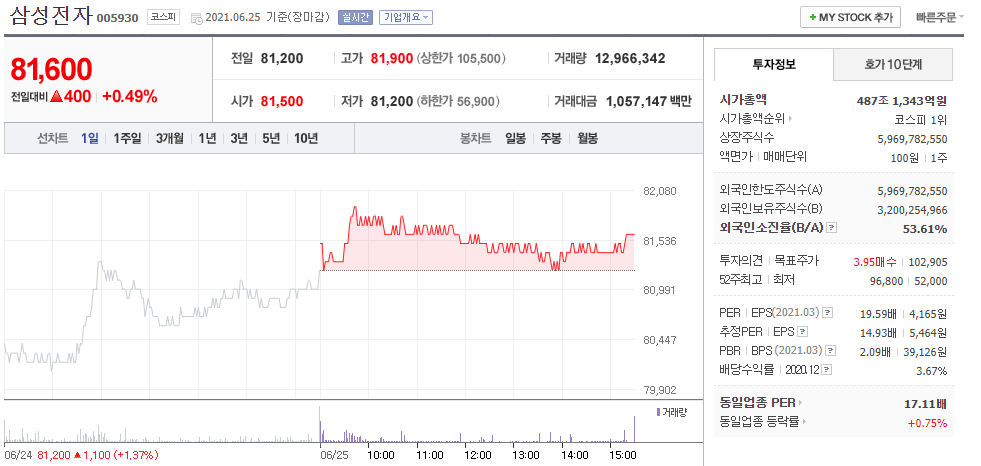981x466 pixels.
Task: Click the +0.49% change rate
Action: tap(130, 96)
